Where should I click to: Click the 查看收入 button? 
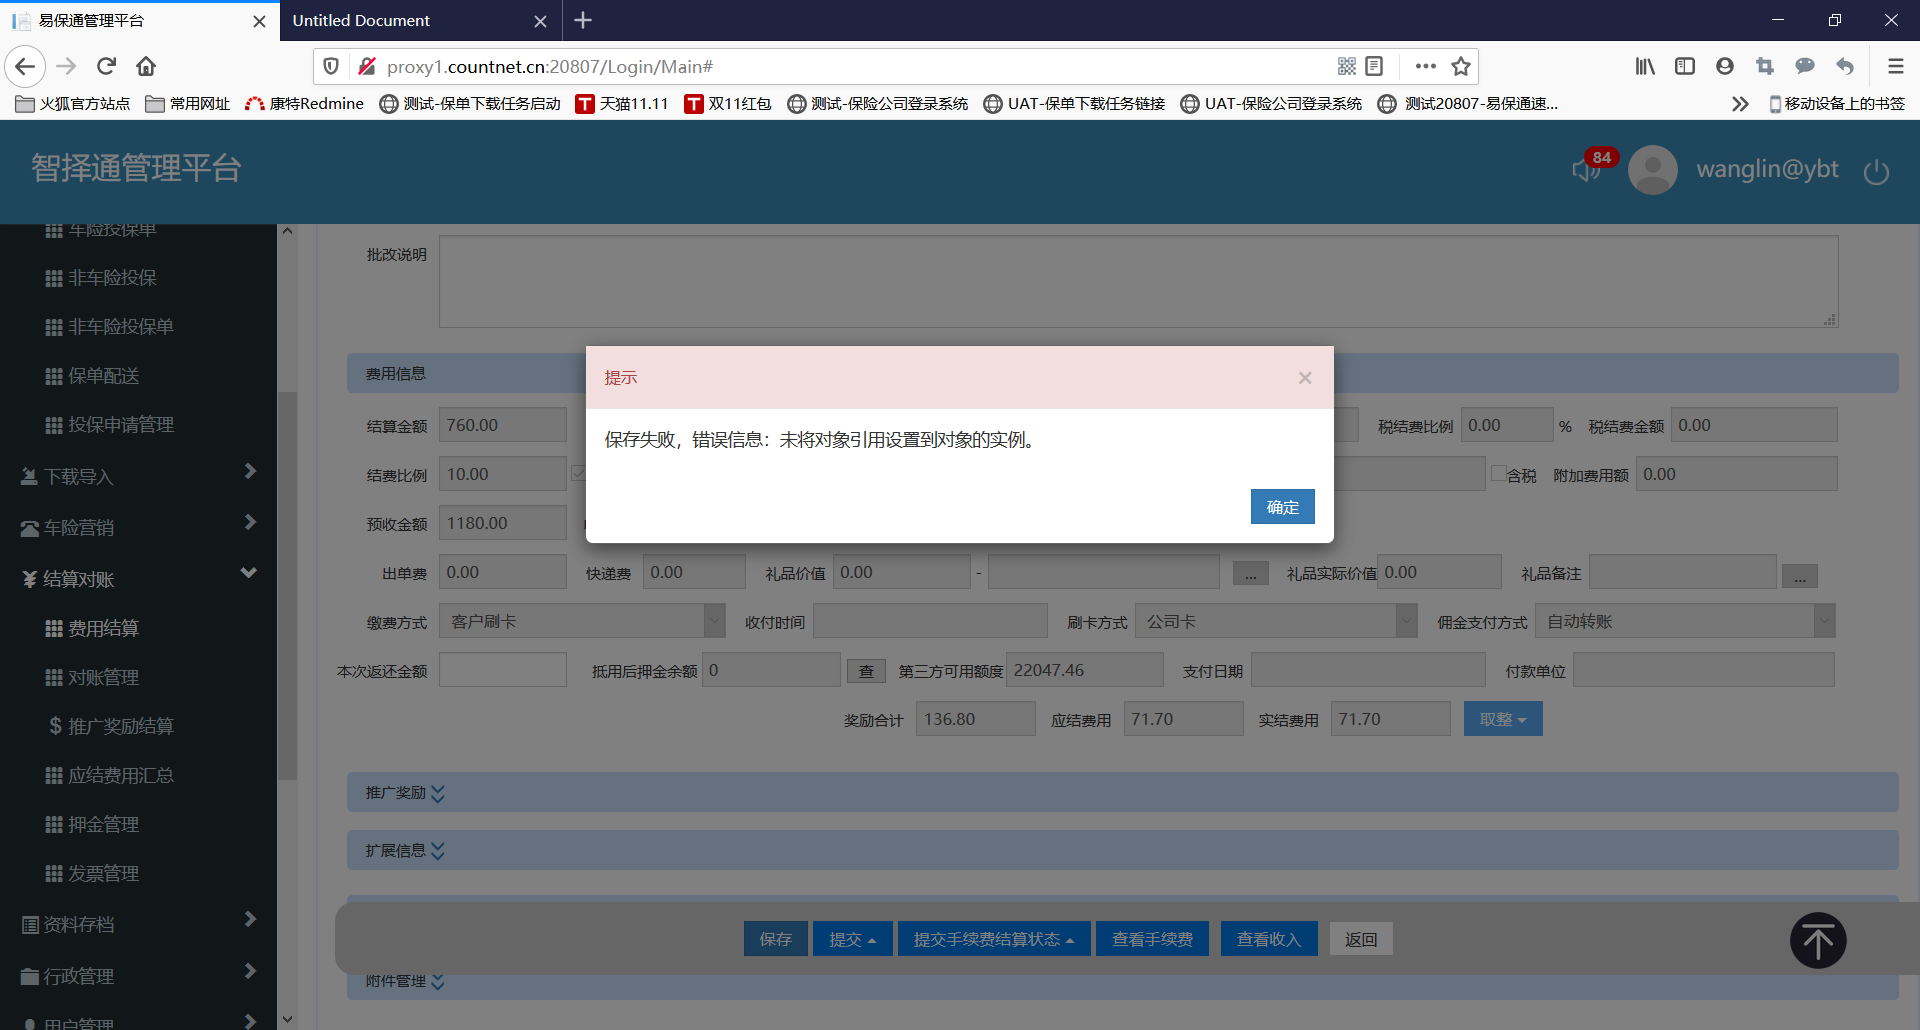(x=1268, y=939)
